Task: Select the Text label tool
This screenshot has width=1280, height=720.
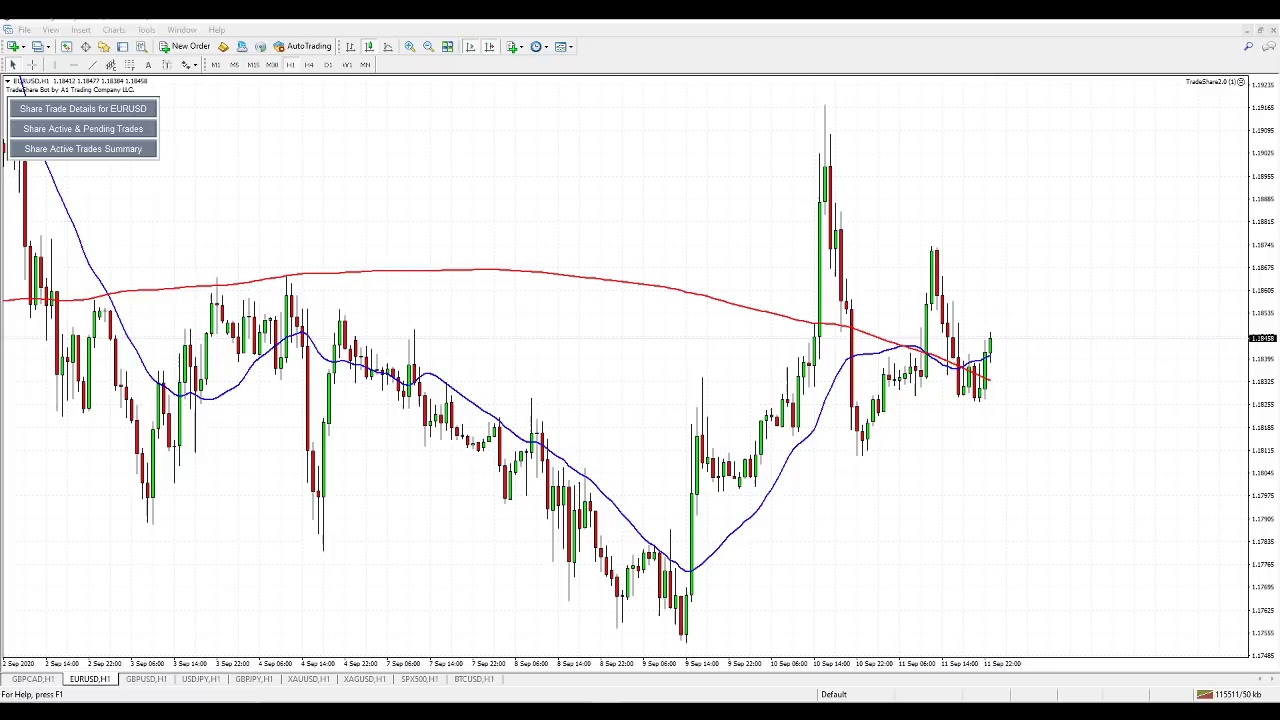Action: click(148, 65)
